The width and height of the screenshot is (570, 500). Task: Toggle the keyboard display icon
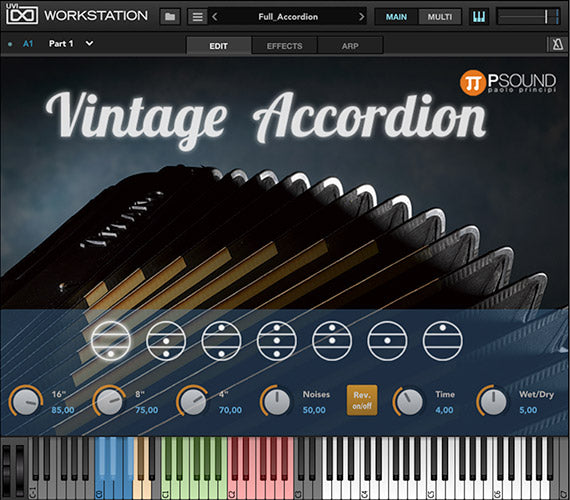coord(479,16)
